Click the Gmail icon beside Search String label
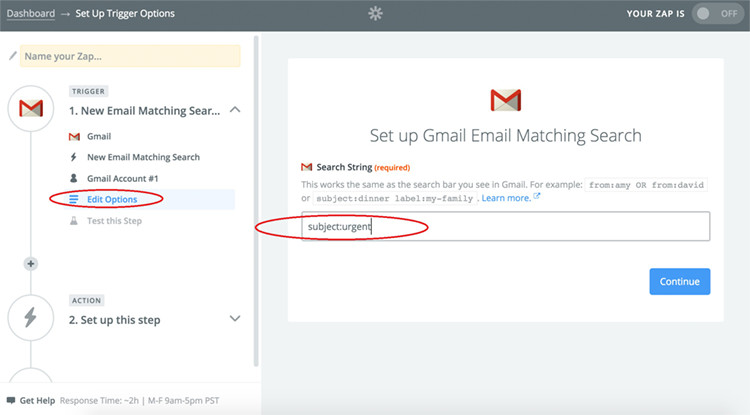The width and height of the screenshot is (750, 415). [x=307, y=167]
